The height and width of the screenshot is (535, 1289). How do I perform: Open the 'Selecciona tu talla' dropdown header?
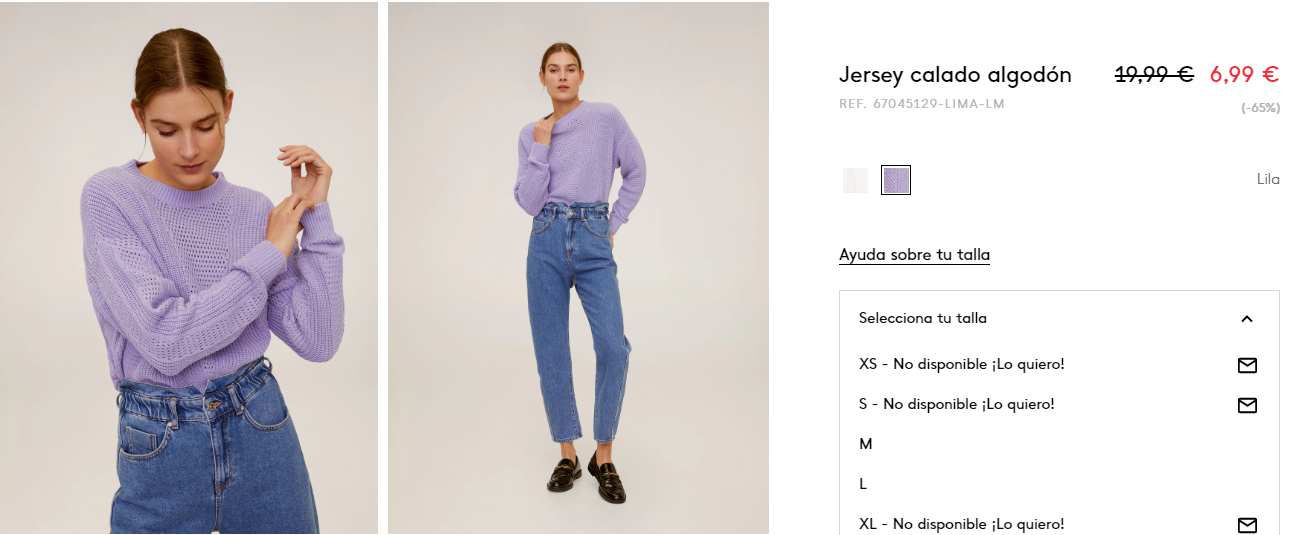[1059, 318]
